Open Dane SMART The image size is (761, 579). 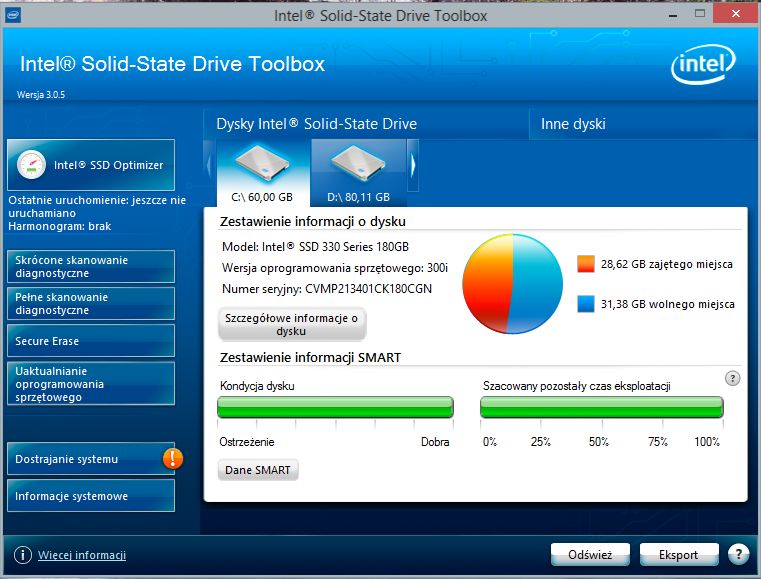(258, 470)
